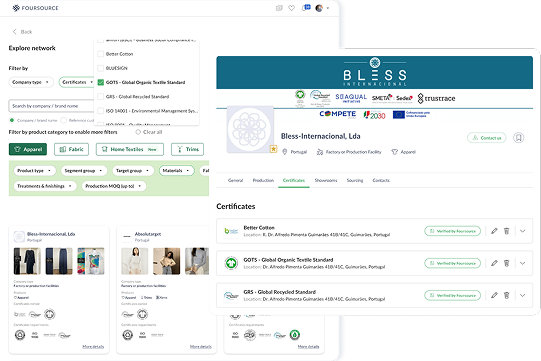Check the Better Cotton filter option
541x361 pixels.
point(101,54)
